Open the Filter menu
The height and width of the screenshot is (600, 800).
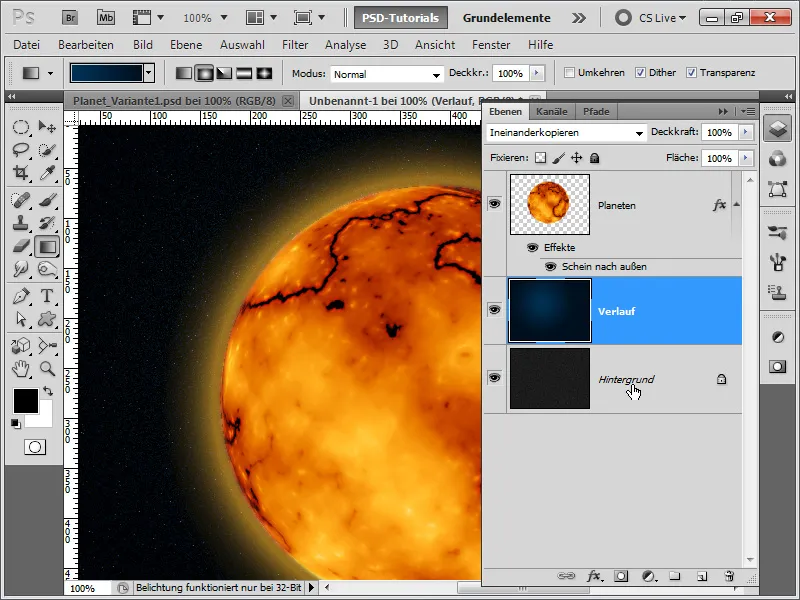pyautogui.click(x=295, y=45)
